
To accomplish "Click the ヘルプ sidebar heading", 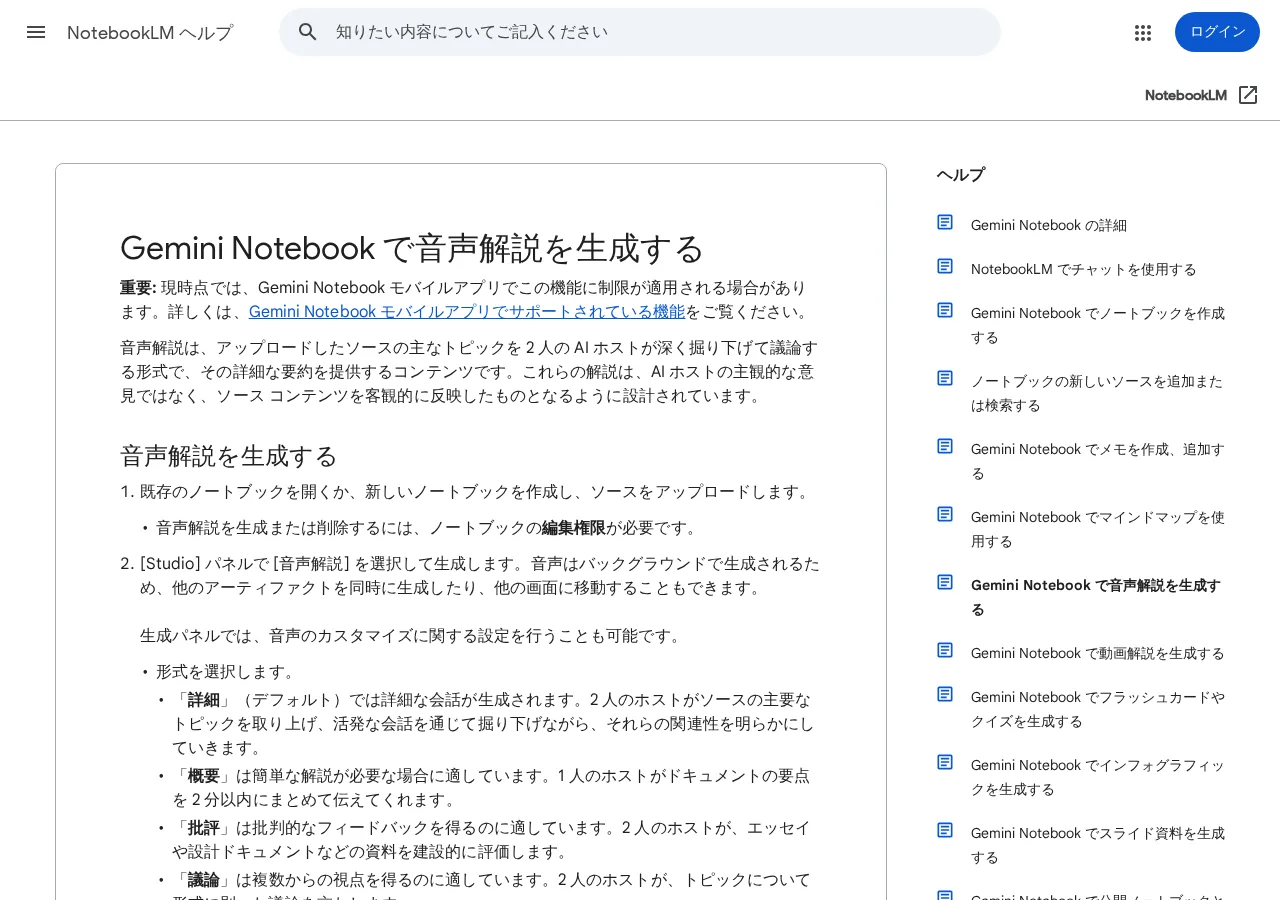I will point(961,175).
